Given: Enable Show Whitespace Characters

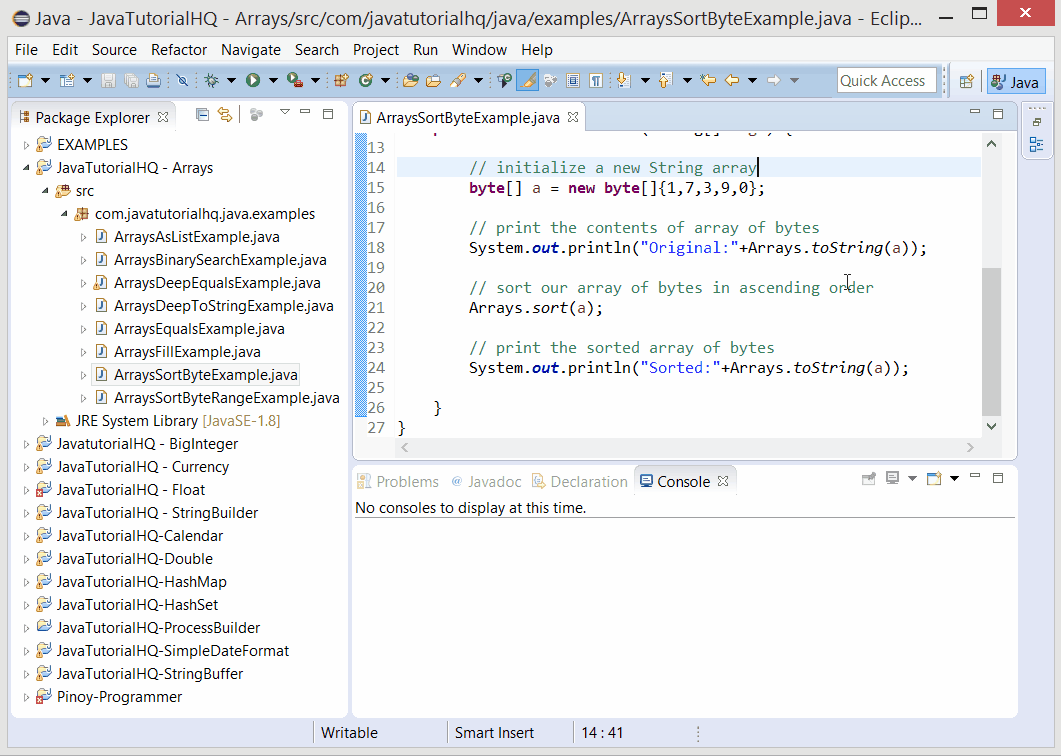Looking at the screenshot, I should 598,78.
